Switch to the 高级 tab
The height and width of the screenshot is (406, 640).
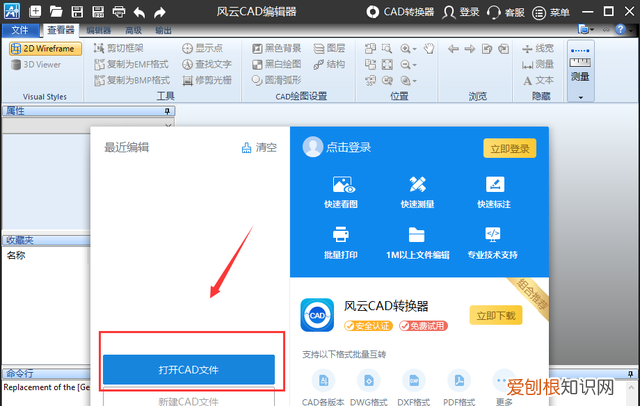pos(133,30)
